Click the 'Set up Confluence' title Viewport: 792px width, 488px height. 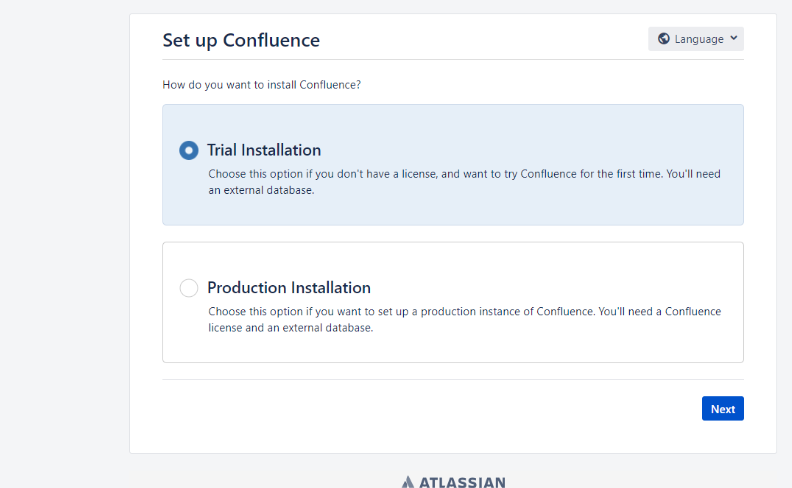[241, 40]
